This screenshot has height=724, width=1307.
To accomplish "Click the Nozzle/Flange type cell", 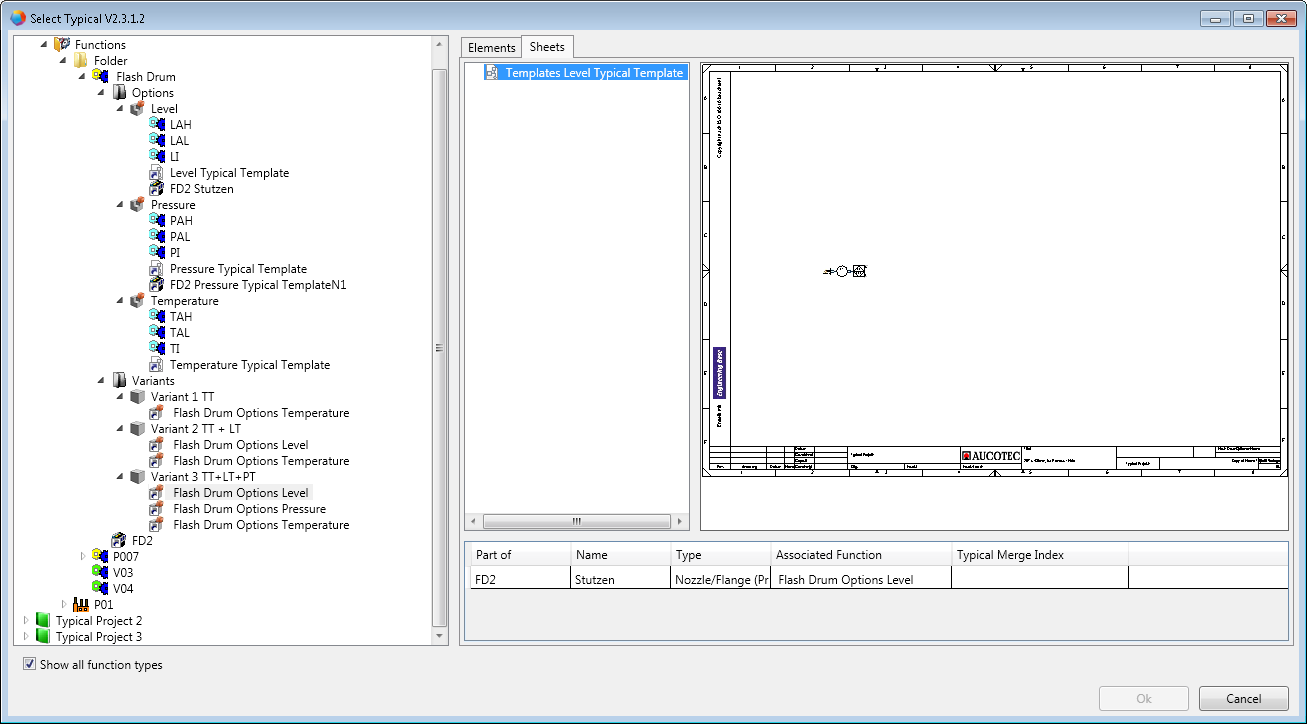I will tap(720, 579).
